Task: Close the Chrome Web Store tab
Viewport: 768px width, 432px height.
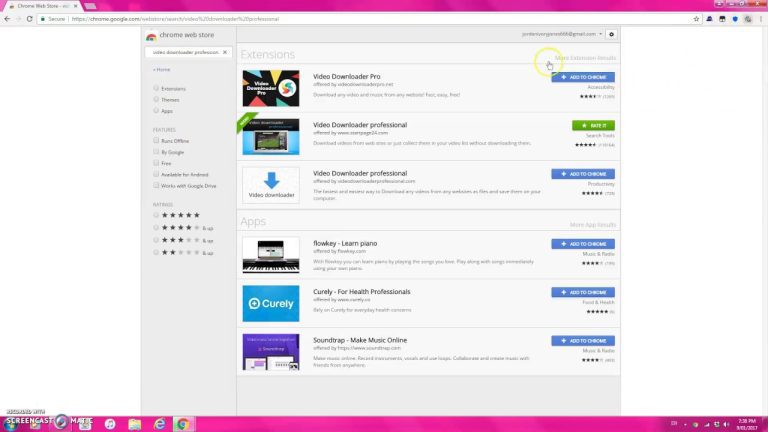Action: tap(75, 6)
